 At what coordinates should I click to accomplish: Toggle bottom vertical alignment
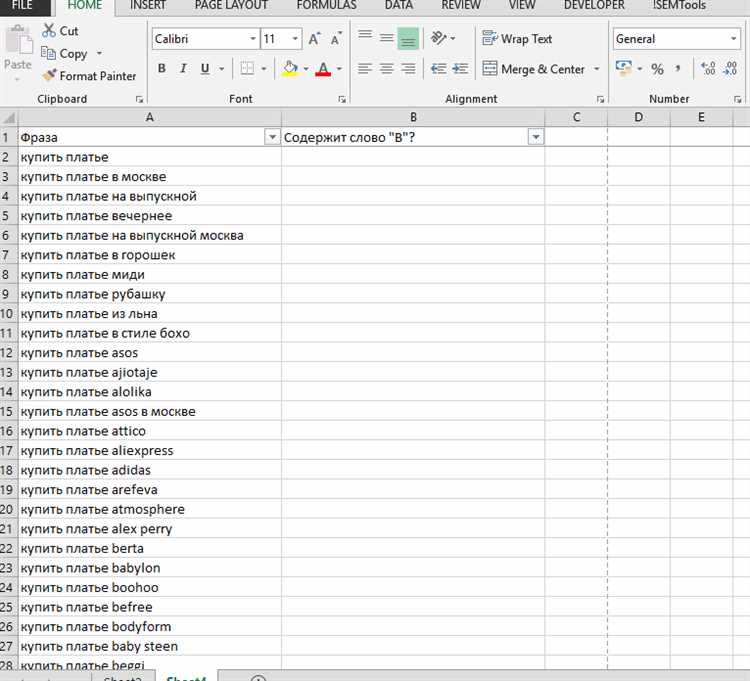tap(408, 39)
